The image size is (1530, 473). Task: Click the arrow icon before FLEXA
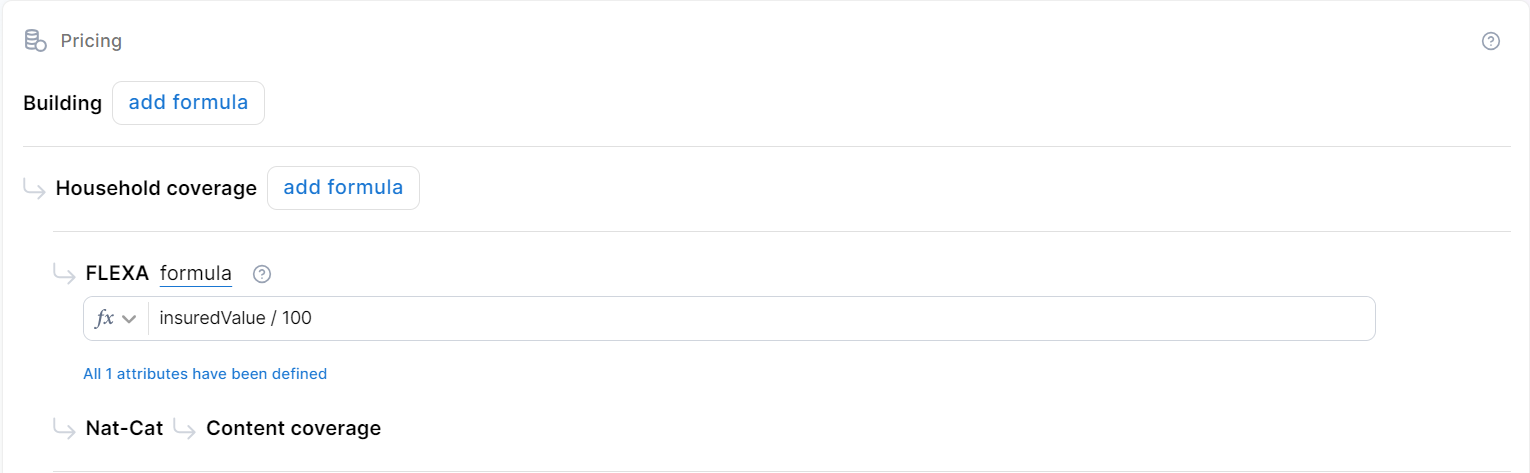point(65,273)
